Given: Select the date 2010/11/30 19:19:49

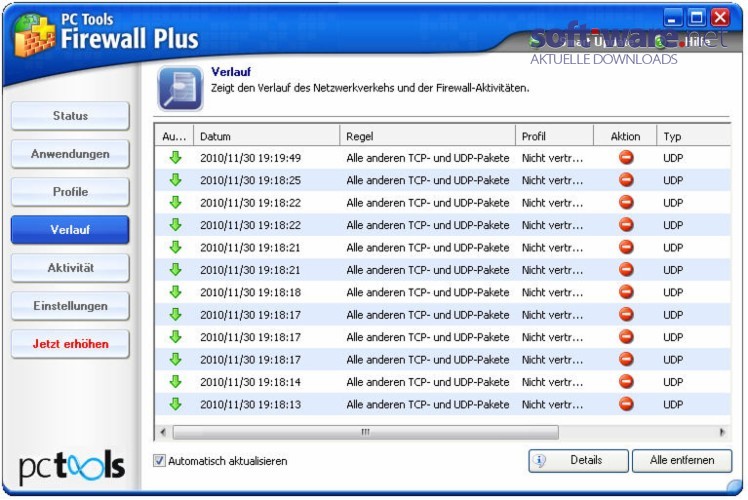Looking at the screenshot, I should point(250,158).
